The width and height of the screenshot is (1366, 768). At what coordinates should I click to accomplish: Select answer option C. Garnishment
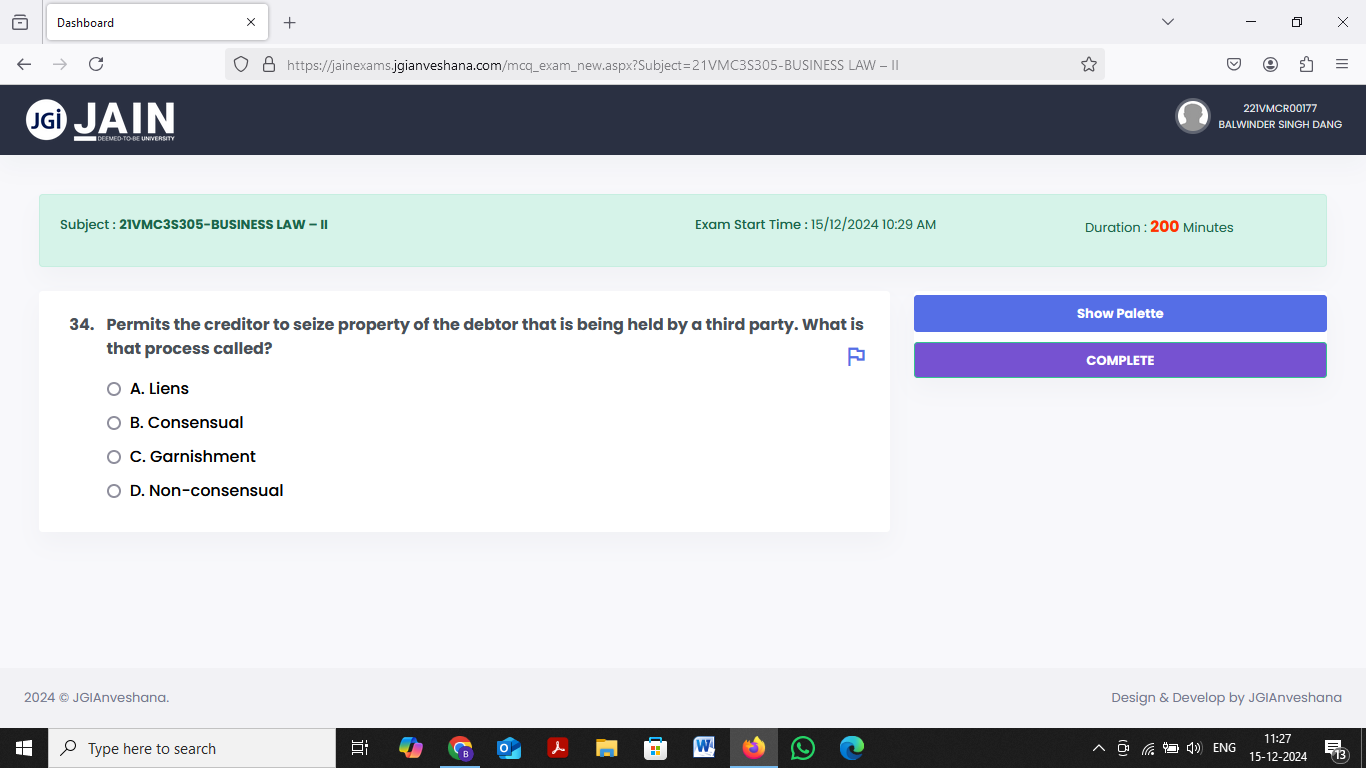[114, 456]
